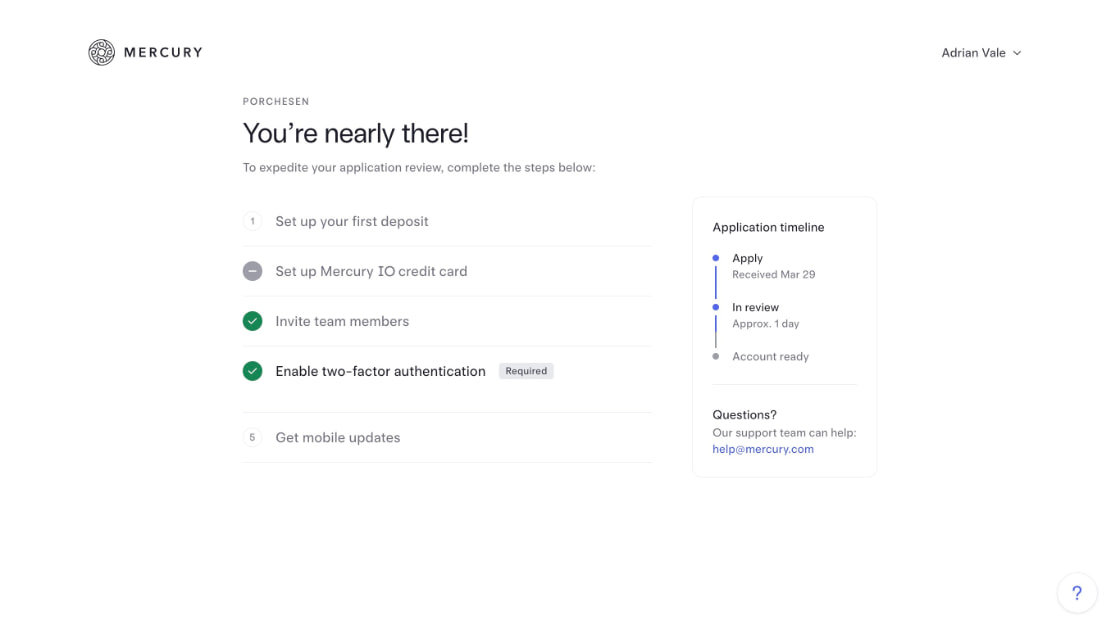Click the Required badge

click(526, 371)
